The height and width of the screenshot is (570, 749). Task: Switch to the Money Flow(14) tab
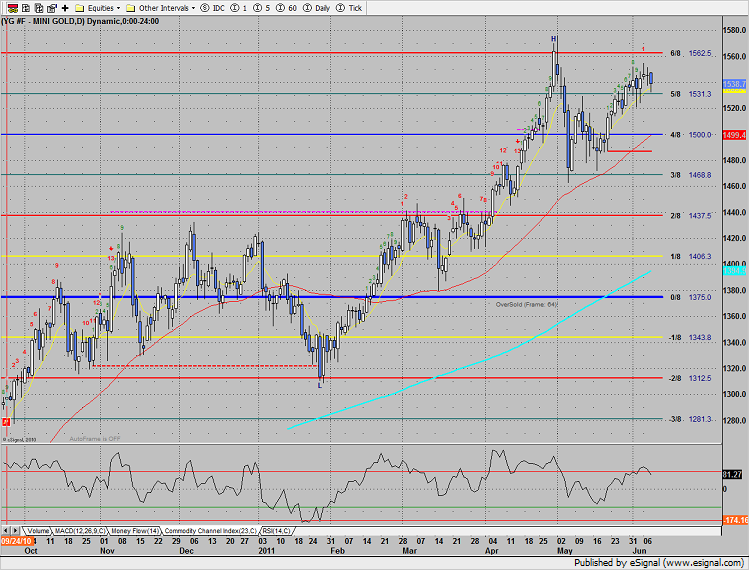click(135, 531)
